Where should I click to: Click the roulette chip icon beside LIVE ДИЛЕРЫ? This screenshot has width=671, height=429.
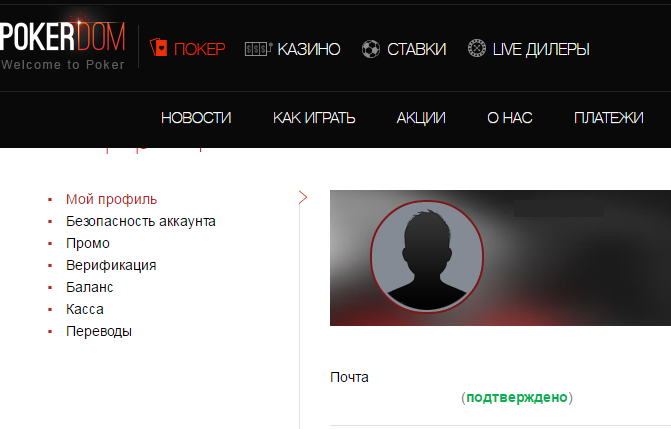(477, 48)
